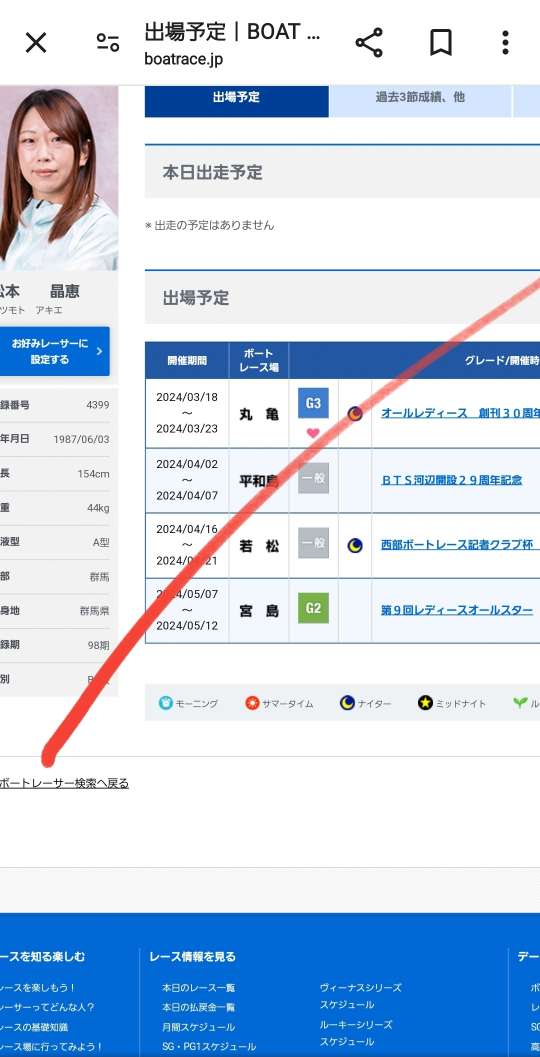The height and width of the screenshot is (1057, 540).
Task: Open BTS河辺開設29周年記念 link
Action: point(452,480)
